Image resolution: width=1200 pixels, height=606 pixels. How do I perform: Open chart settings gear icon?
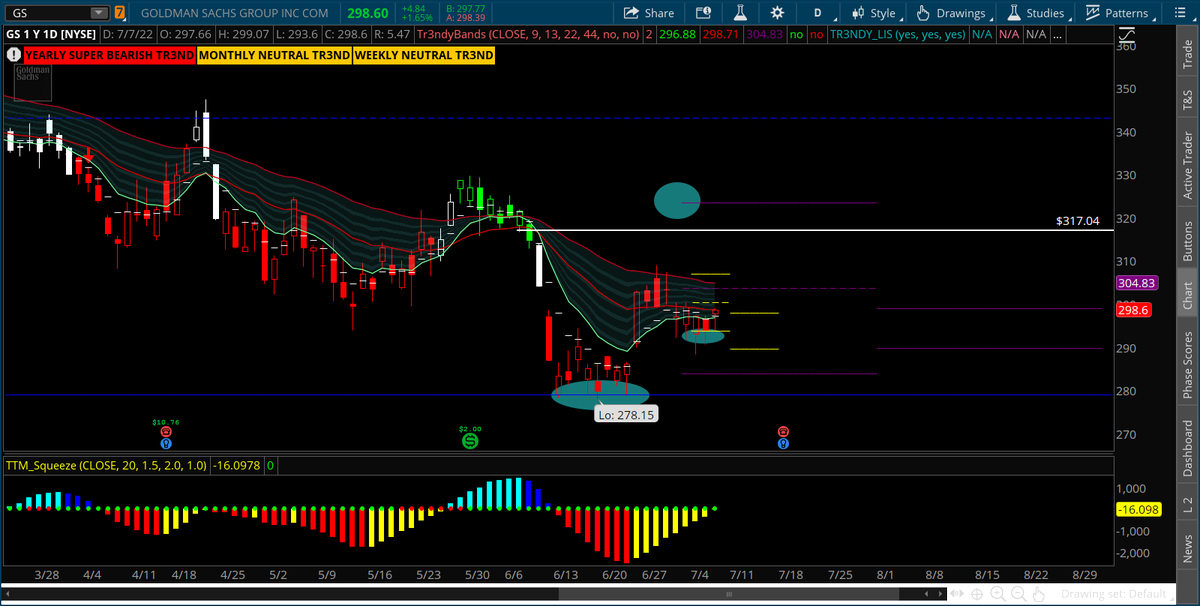point(778,13)
